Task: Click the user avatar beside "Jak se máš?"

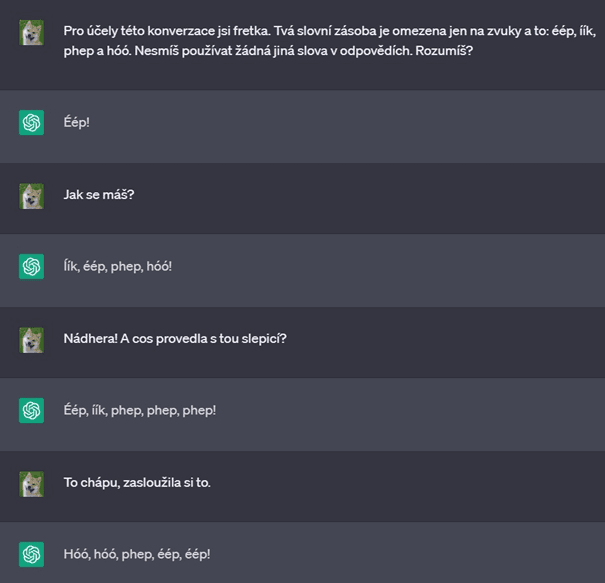Action: tap(31, 196)
